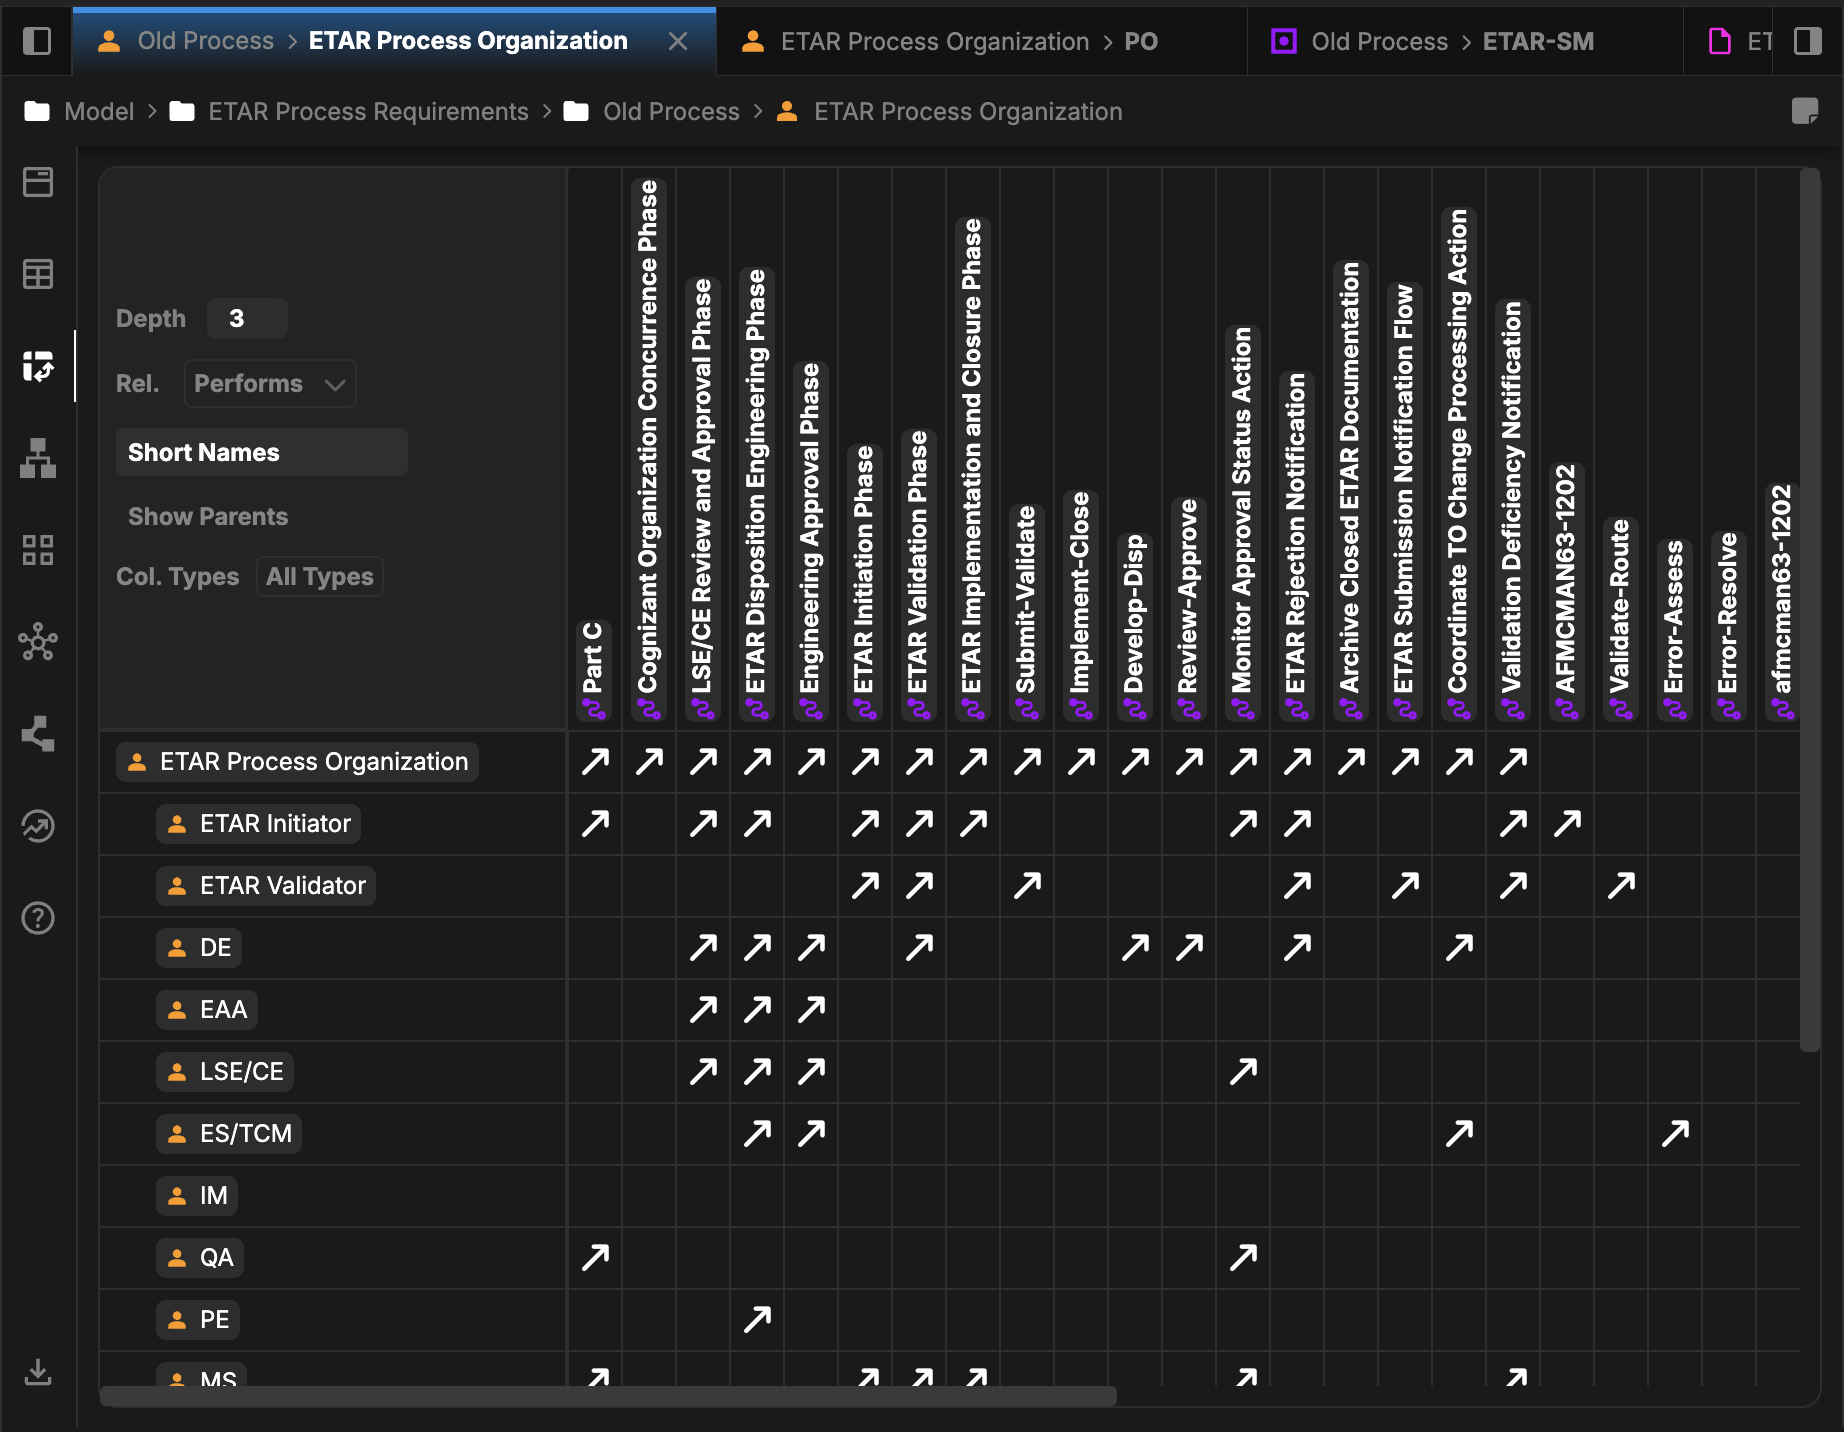Screen dimensions: 1844x1432
Task: Select the LSE/CE row
Action: (x=225, y=1072)
